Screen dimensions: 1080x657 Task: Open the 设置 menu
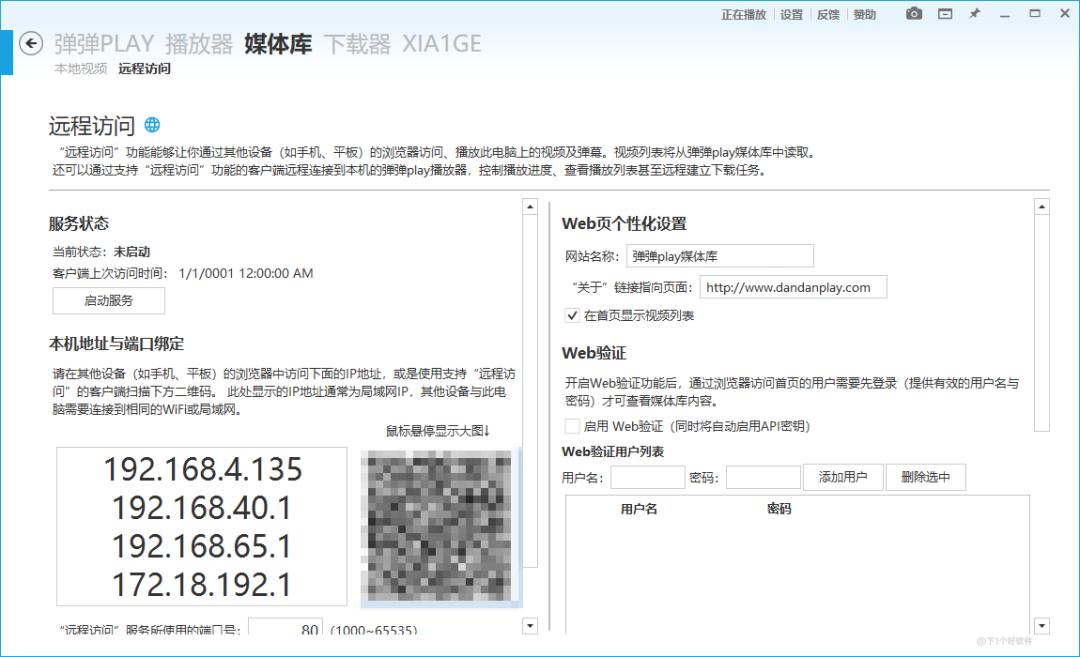point(790,14)
